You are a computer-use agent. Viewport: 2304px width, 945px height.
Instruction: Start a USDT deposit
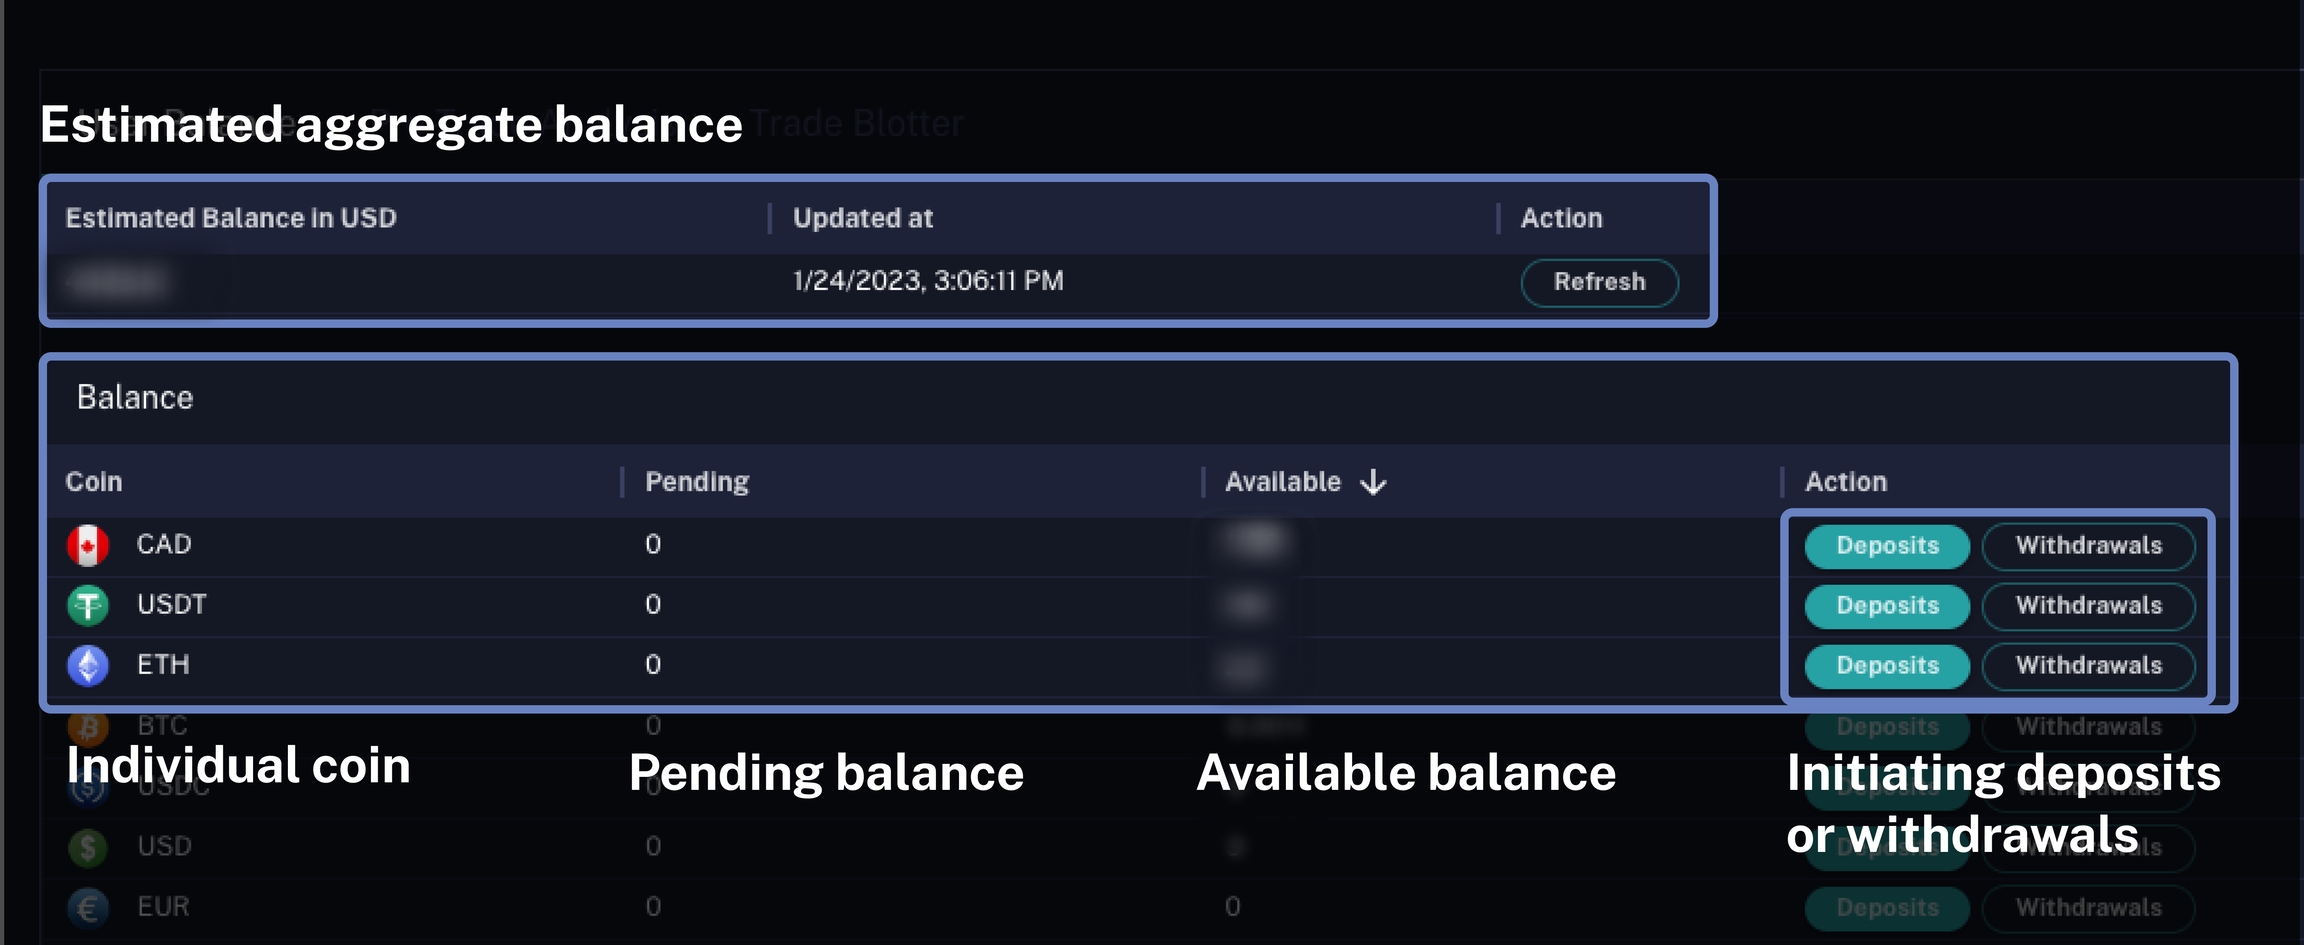coord(1886,606)
